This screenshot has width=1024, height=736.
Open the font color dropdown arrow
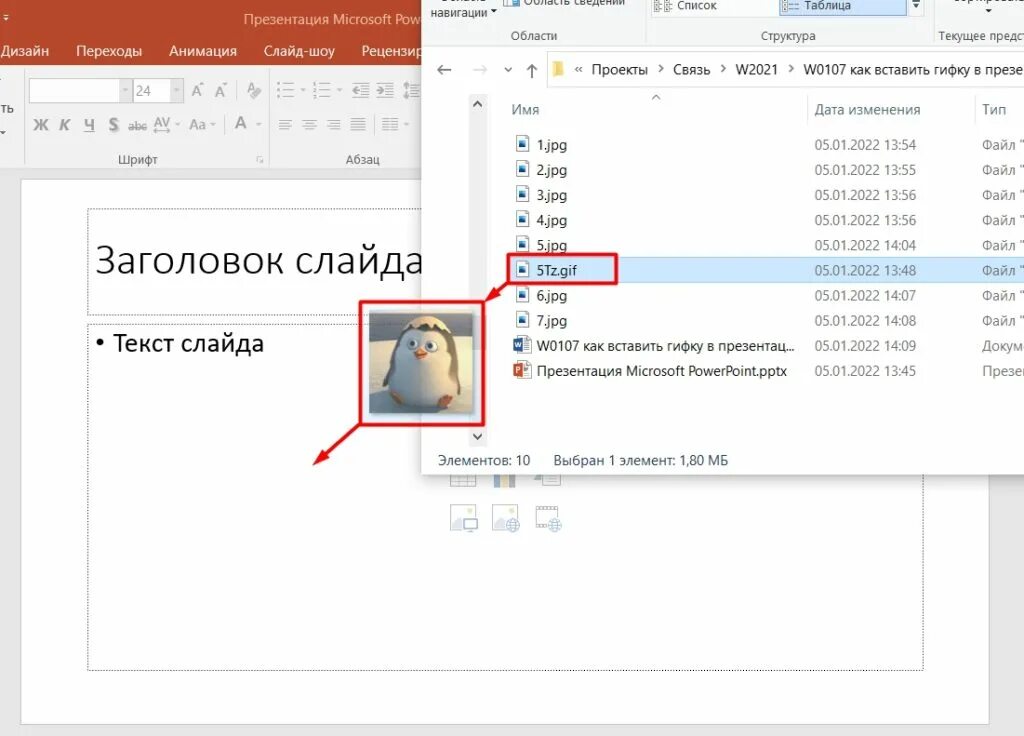pos(259,124)
